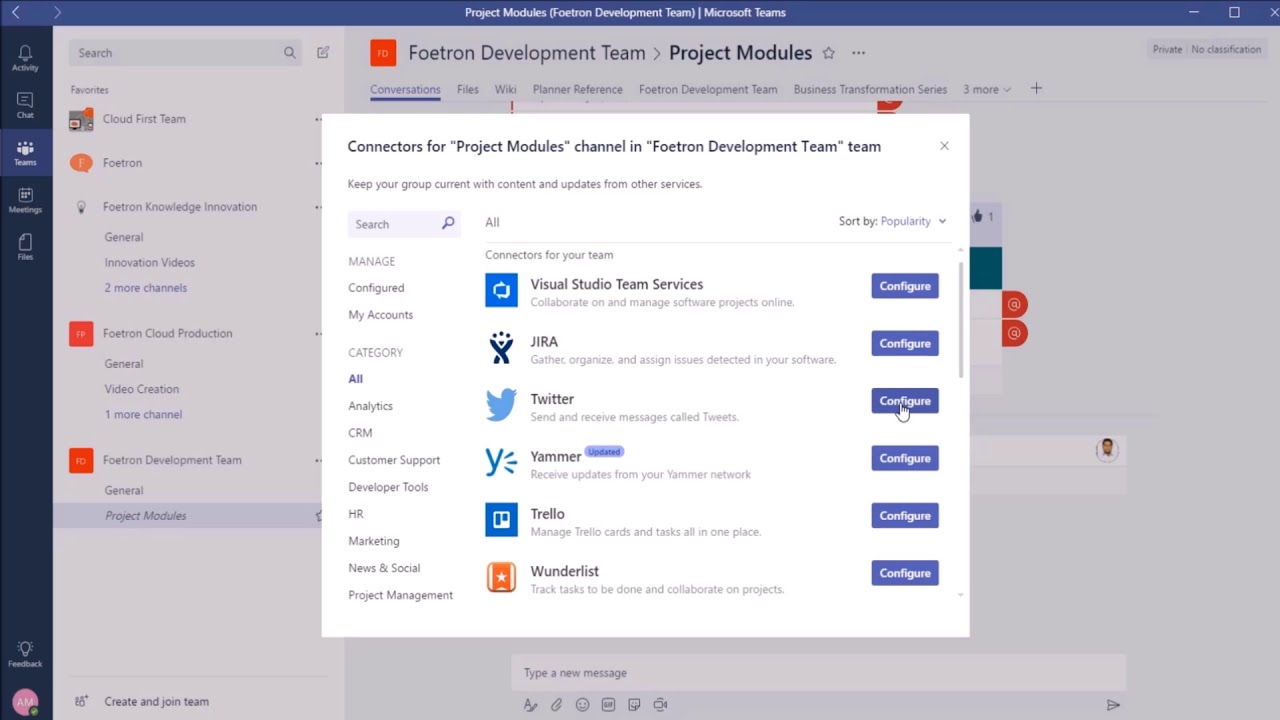This screenshot has height=720, width=1280.
Task: Open the Meetings calendar icon
Action: [x=25, y=200]
